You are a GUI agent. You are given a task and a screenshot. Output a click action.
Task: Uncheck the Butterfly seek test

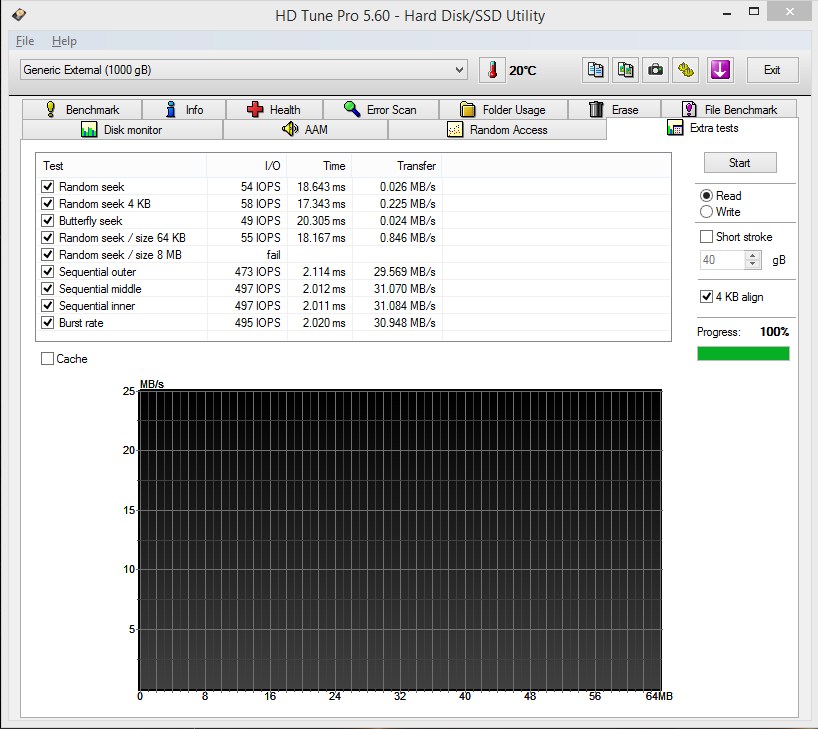click(47, 220)
